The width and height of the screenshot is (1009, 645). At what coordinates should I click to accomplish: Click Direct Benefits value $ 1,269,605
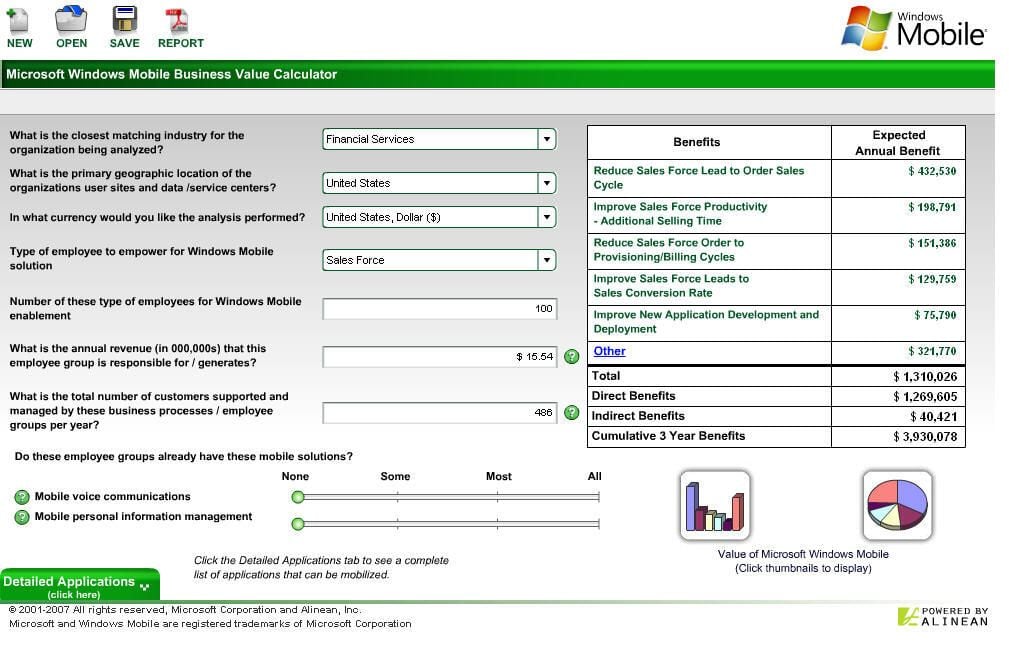click(925, 397)
